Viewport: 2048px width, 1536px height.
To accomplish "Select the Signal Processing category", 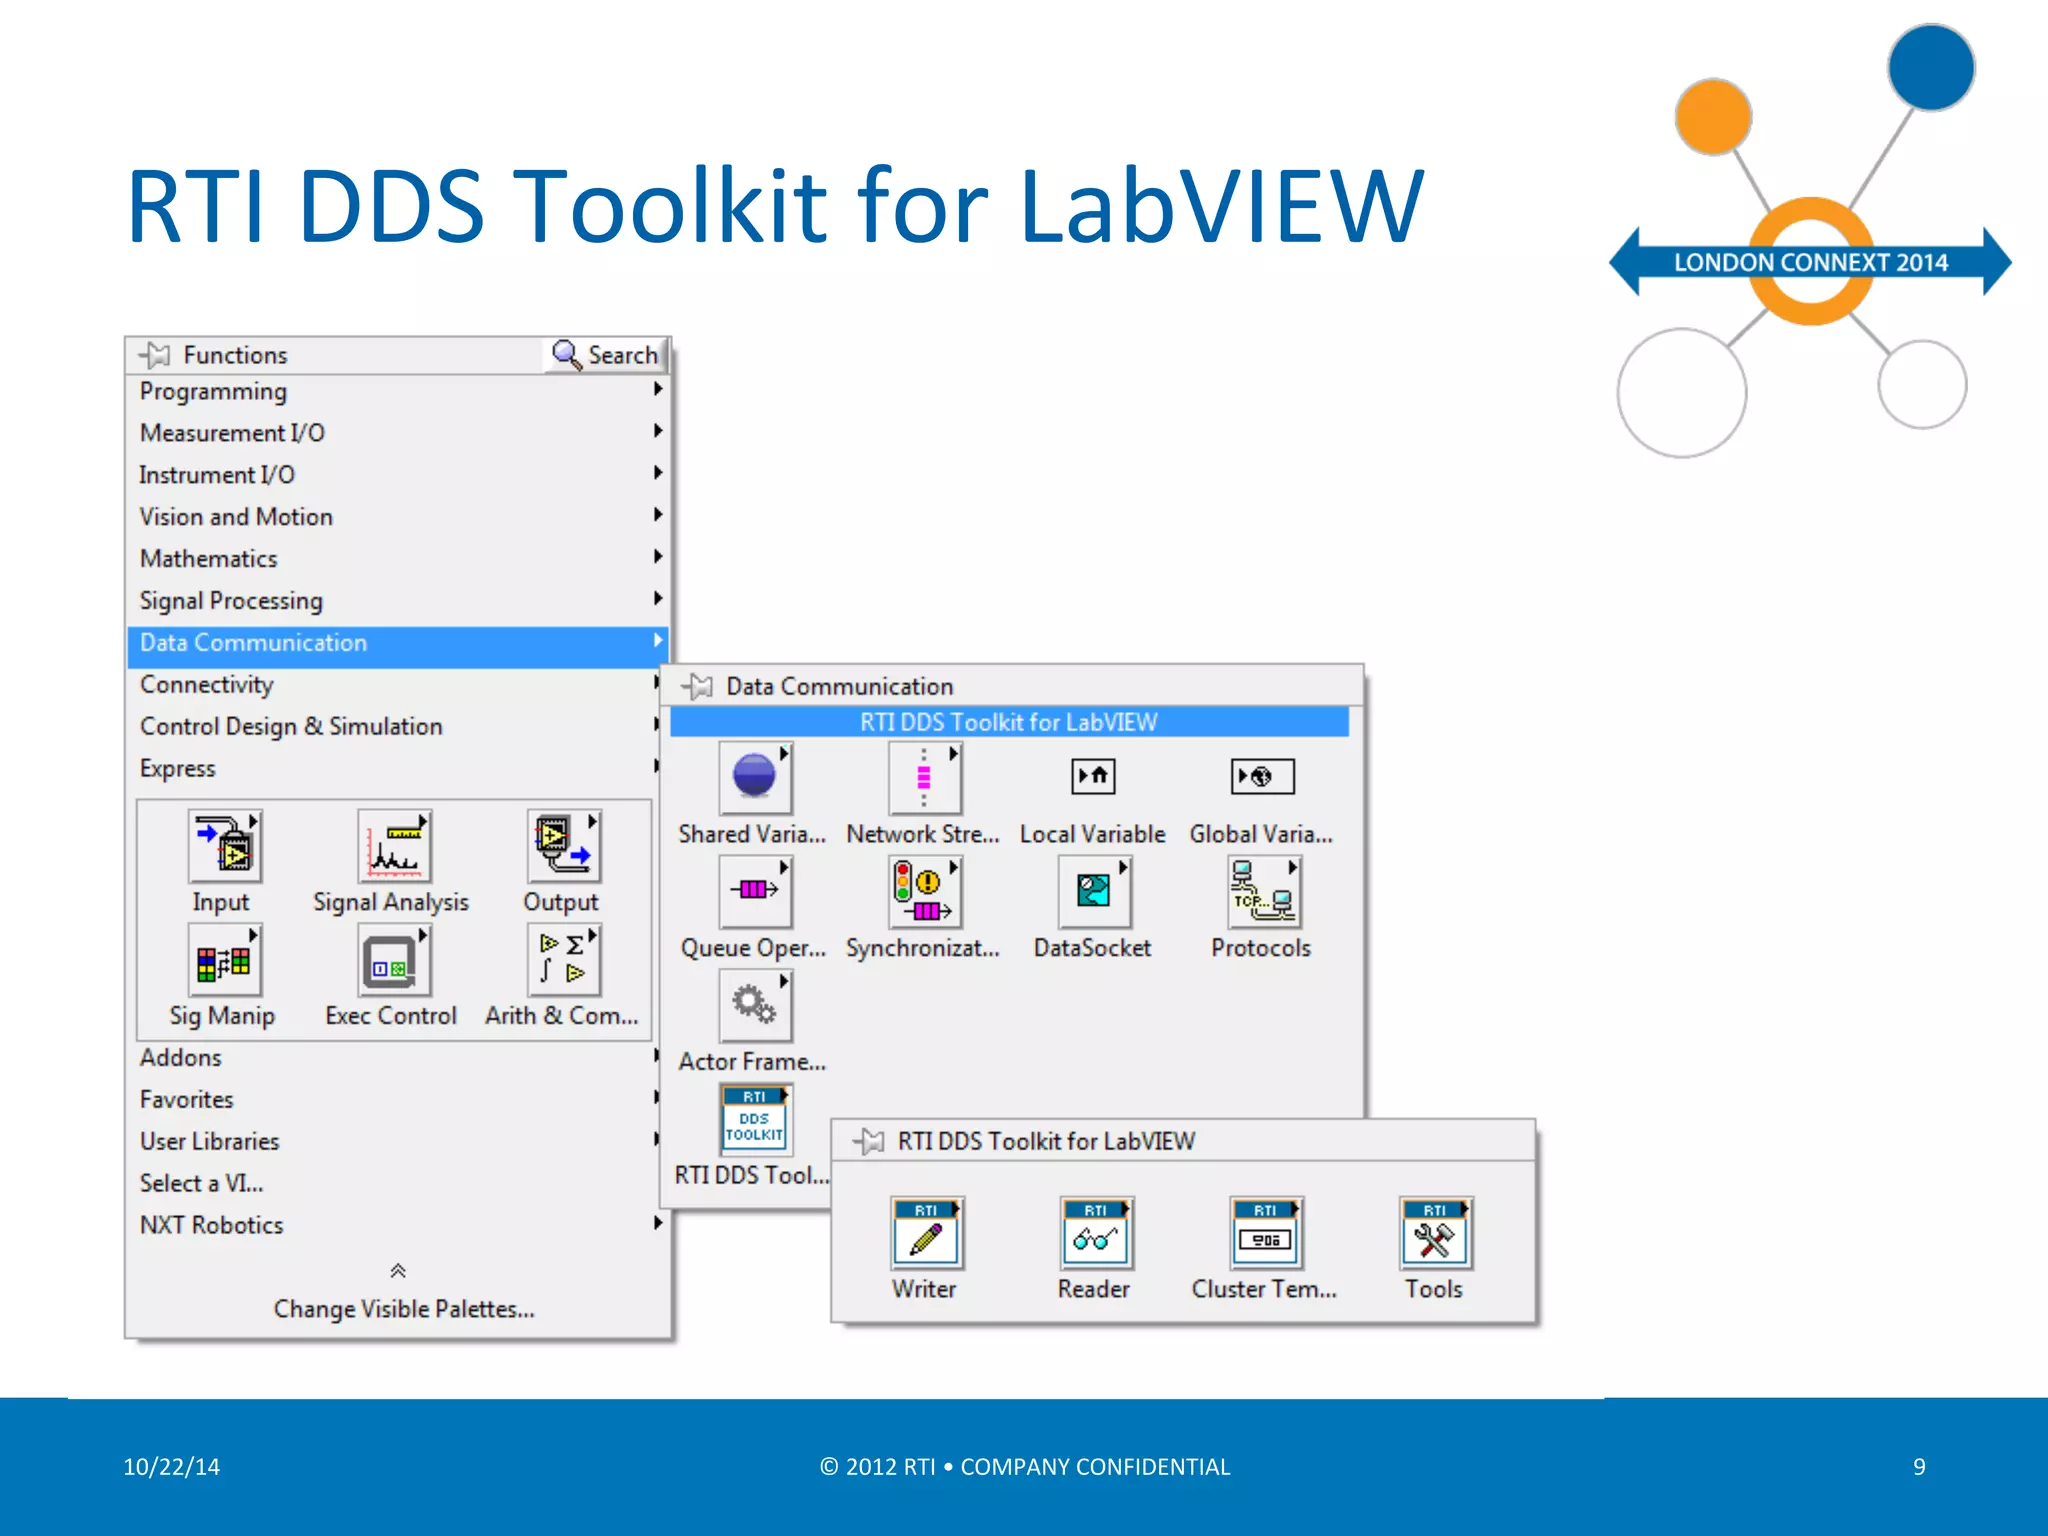I will tap(398, 601).
